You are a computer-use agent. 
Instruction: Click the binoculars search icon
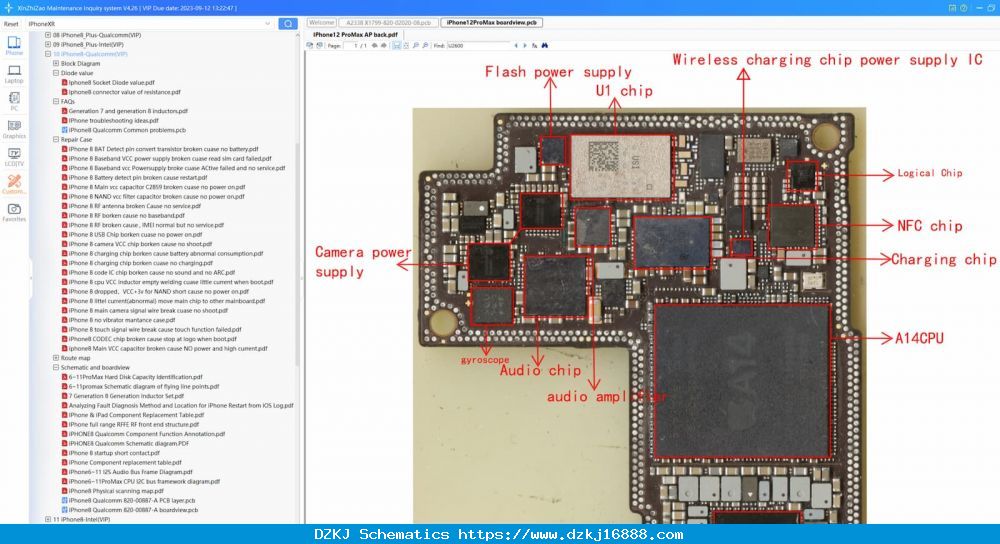pyautogui.click(x=545, y=46)
